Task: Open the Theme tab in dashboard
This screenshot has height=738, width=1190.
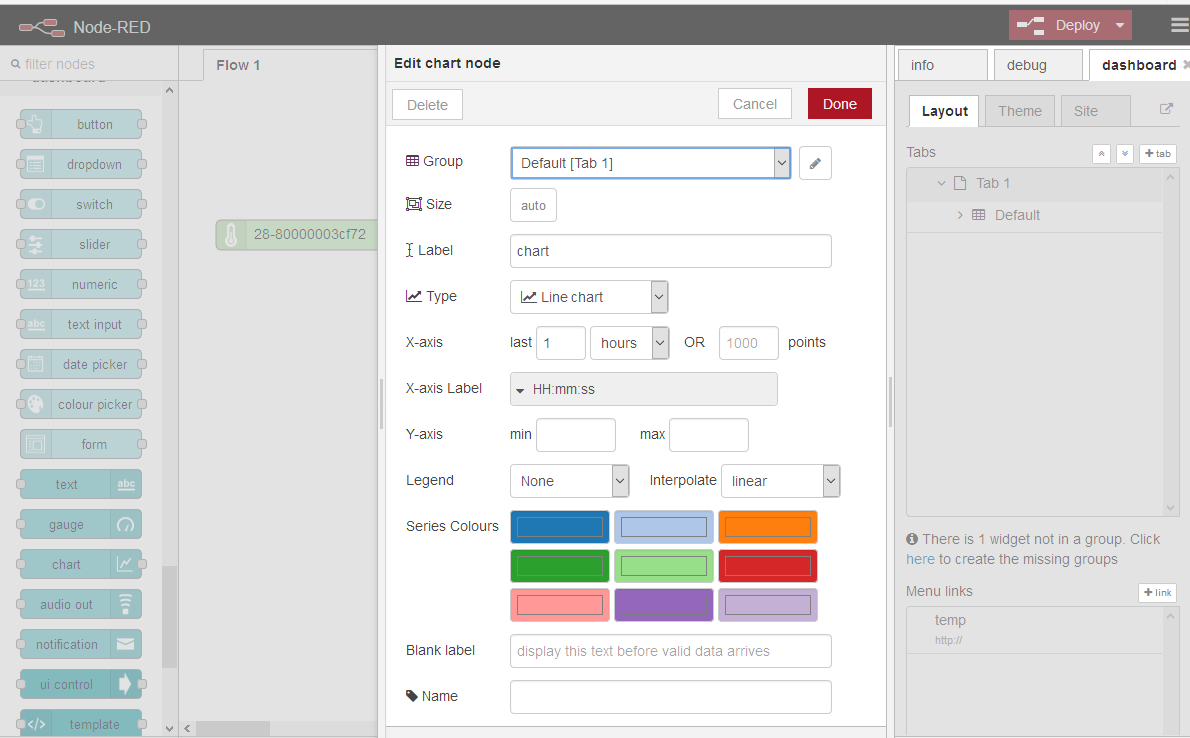Action: pos(1019,111)
